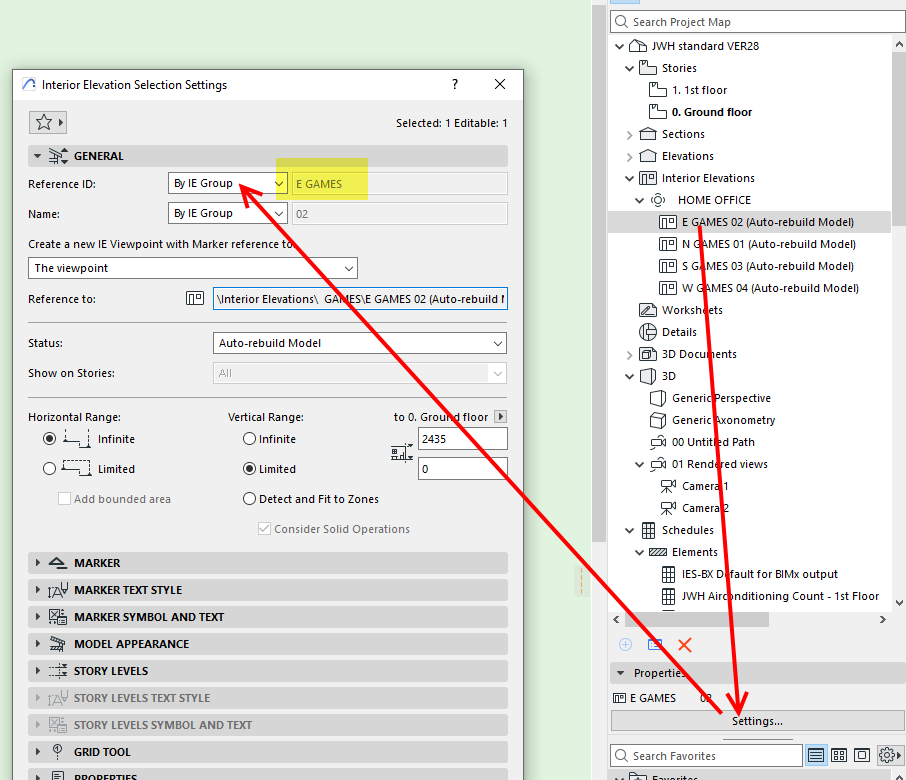Close the Interior Elevation Selection Settings dialog
Viewport: 906px width, 780px height.
point(500,84)
